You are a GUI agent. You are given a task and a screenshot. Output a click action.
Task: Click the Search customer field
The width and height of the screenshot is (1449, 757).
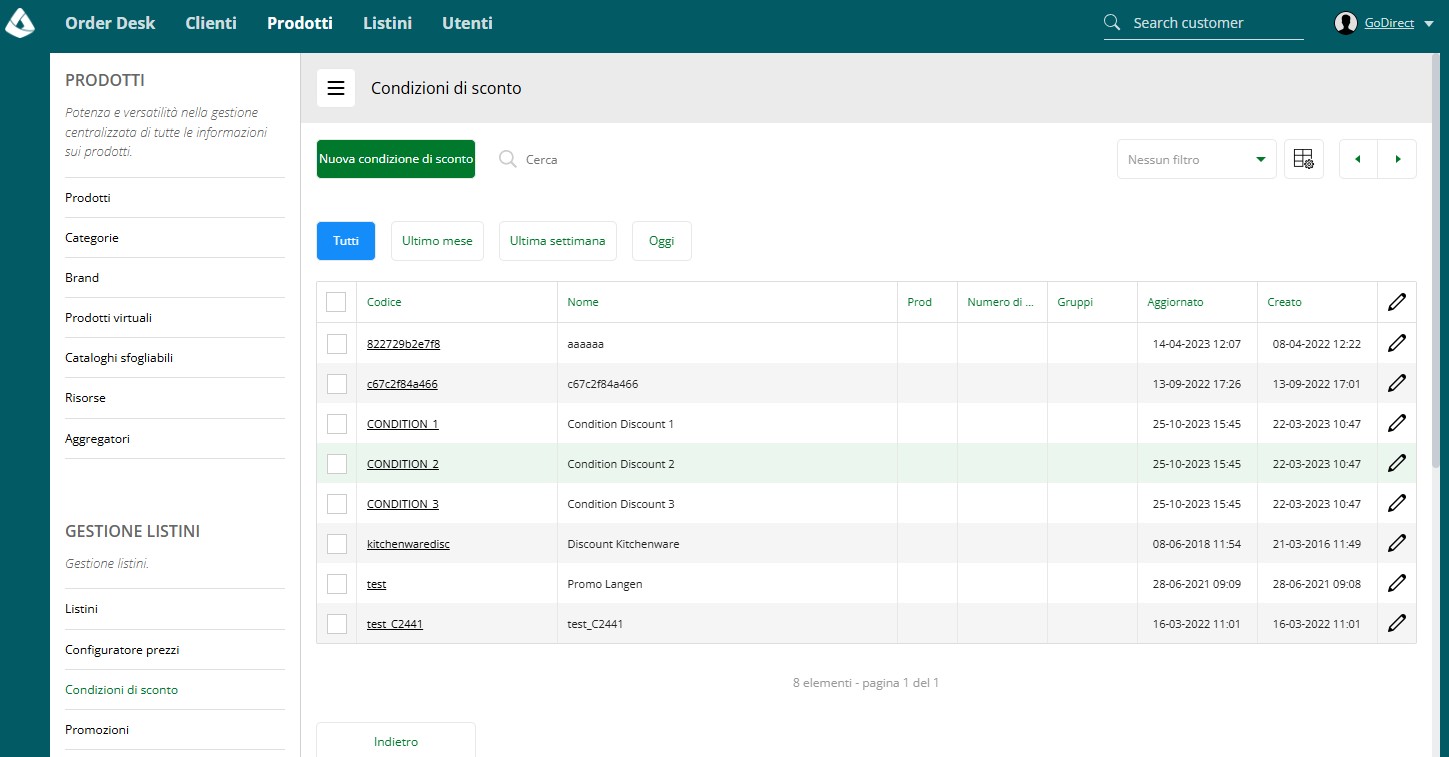pyautogui.click(x=1204, y=23)
